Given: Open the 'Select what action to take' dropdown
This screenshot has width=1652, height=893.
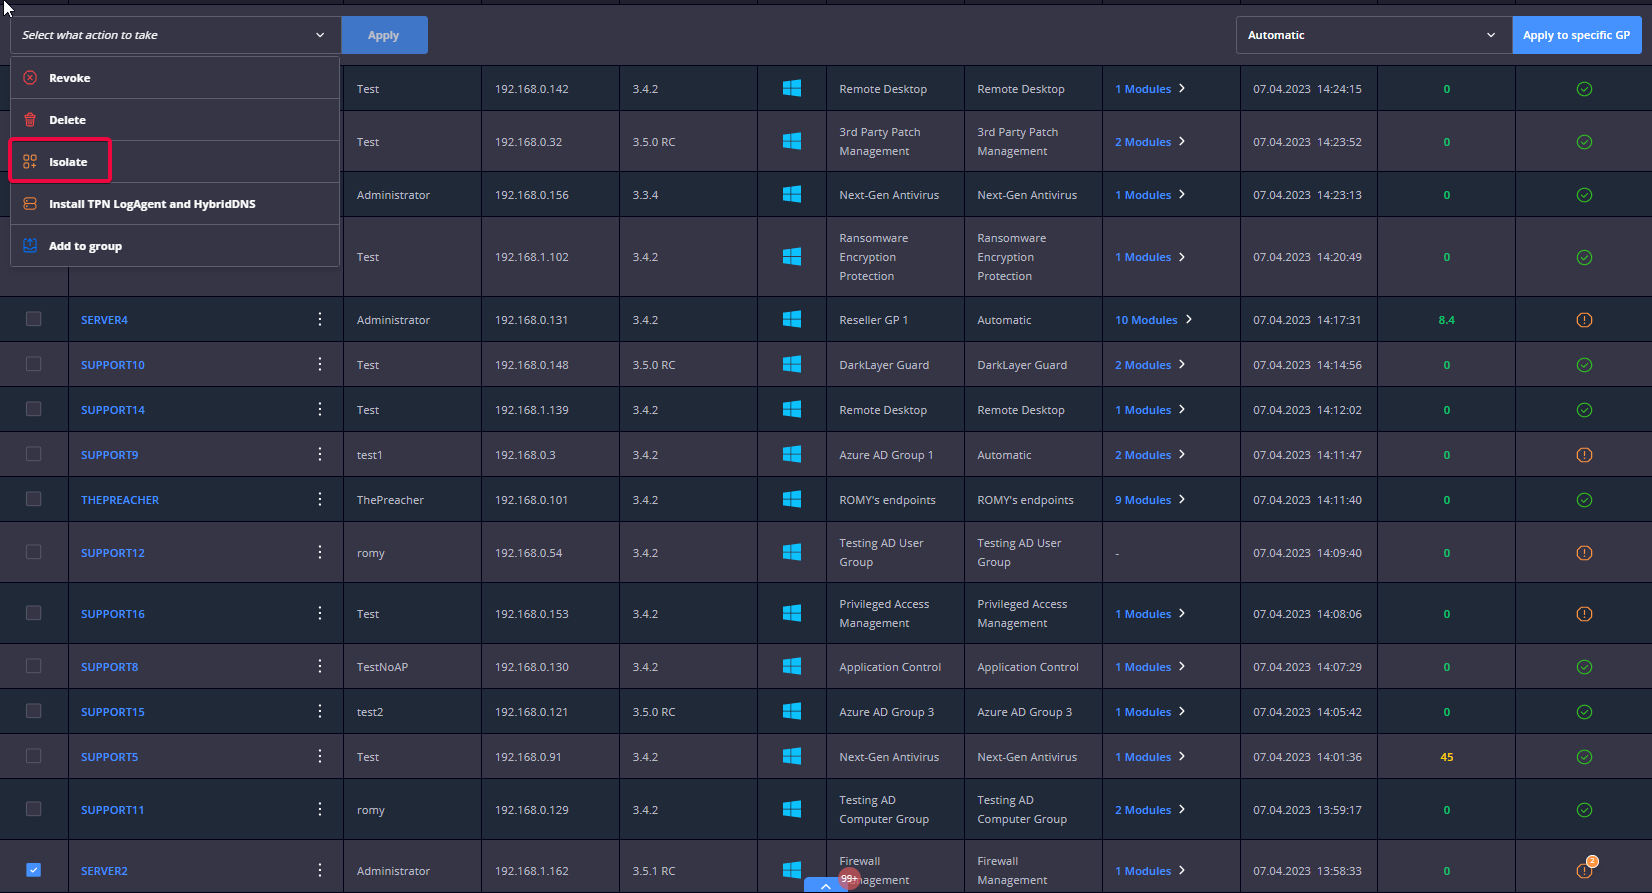Looking at the screenshot, I should tap(175, 35).
